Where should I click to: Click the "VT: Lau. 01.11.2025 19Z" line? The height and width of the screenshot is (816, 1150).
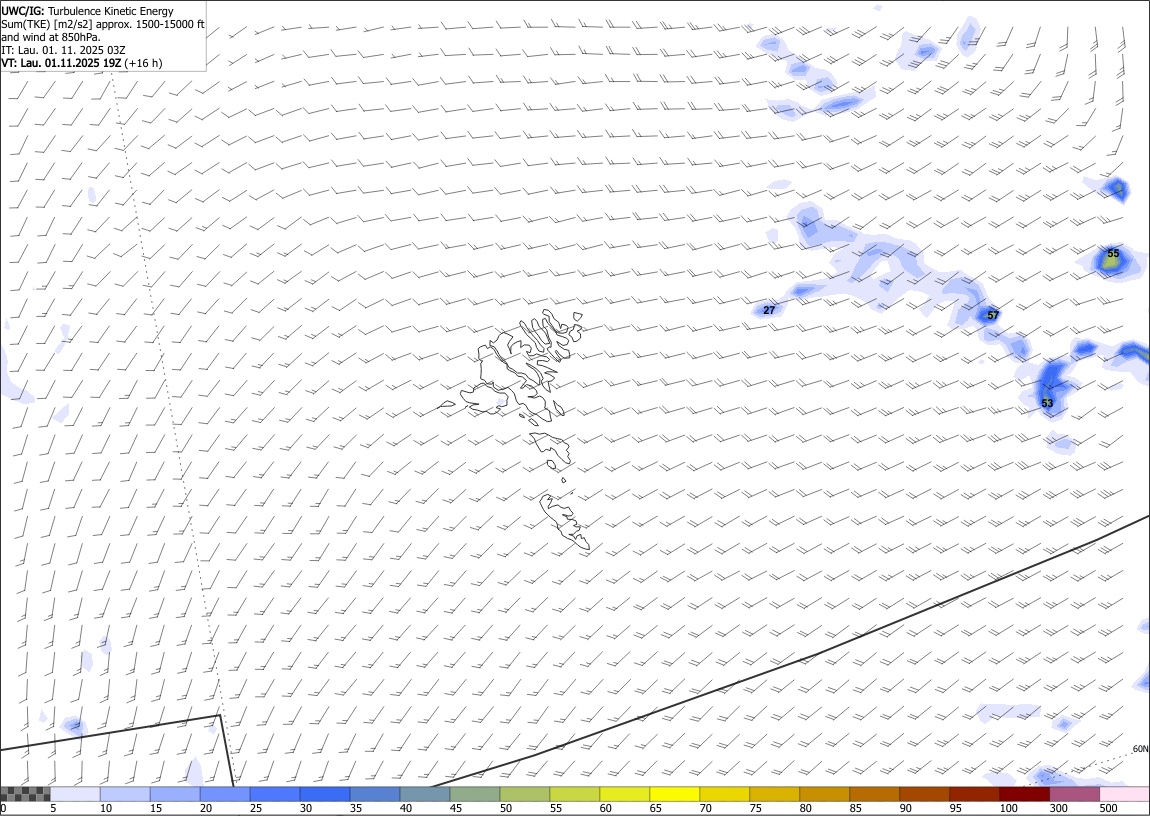62,63
